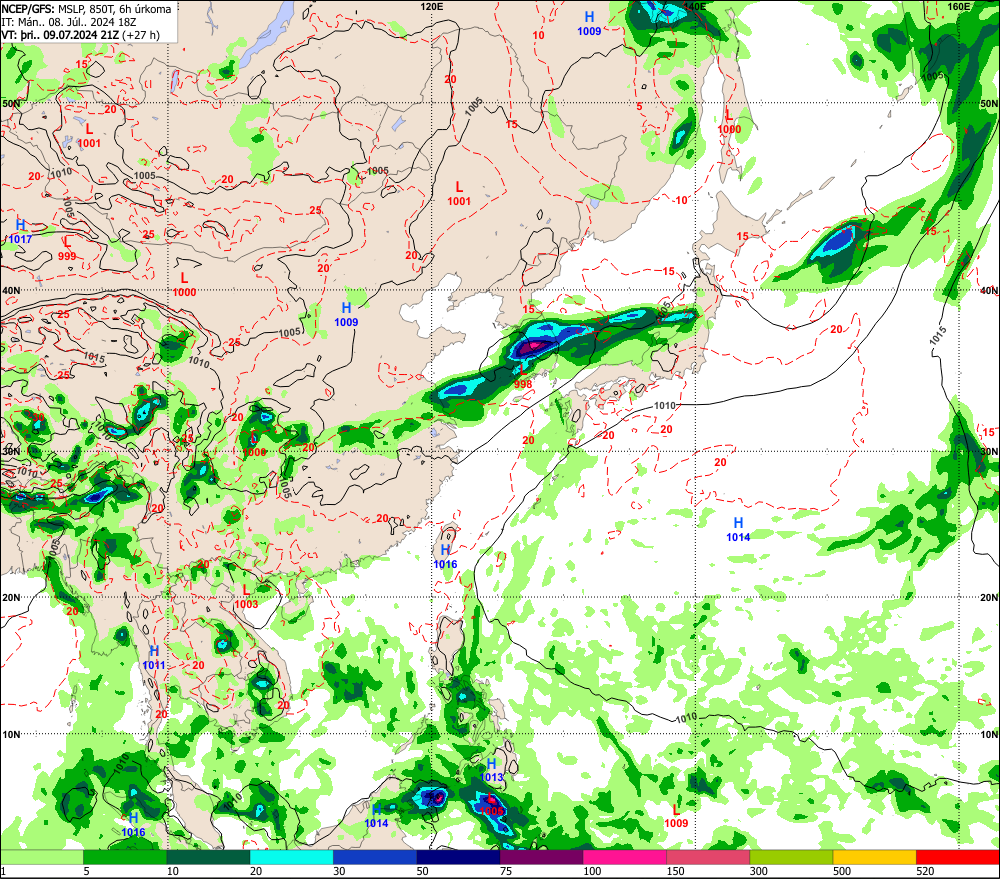1000x879 pixels.
Task: Click the low pressure label 'L 1003'
Action: click(246, 597)
